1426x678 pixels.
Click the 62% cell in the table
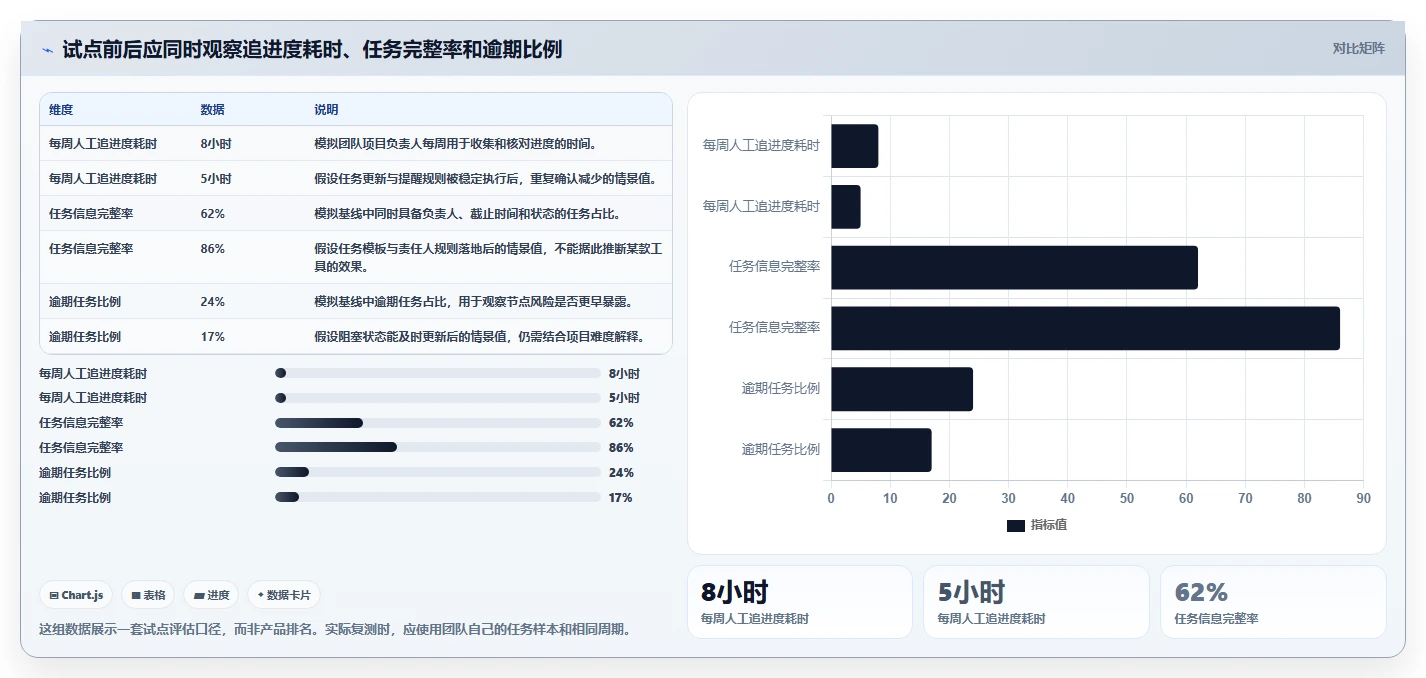pos(212,214)
